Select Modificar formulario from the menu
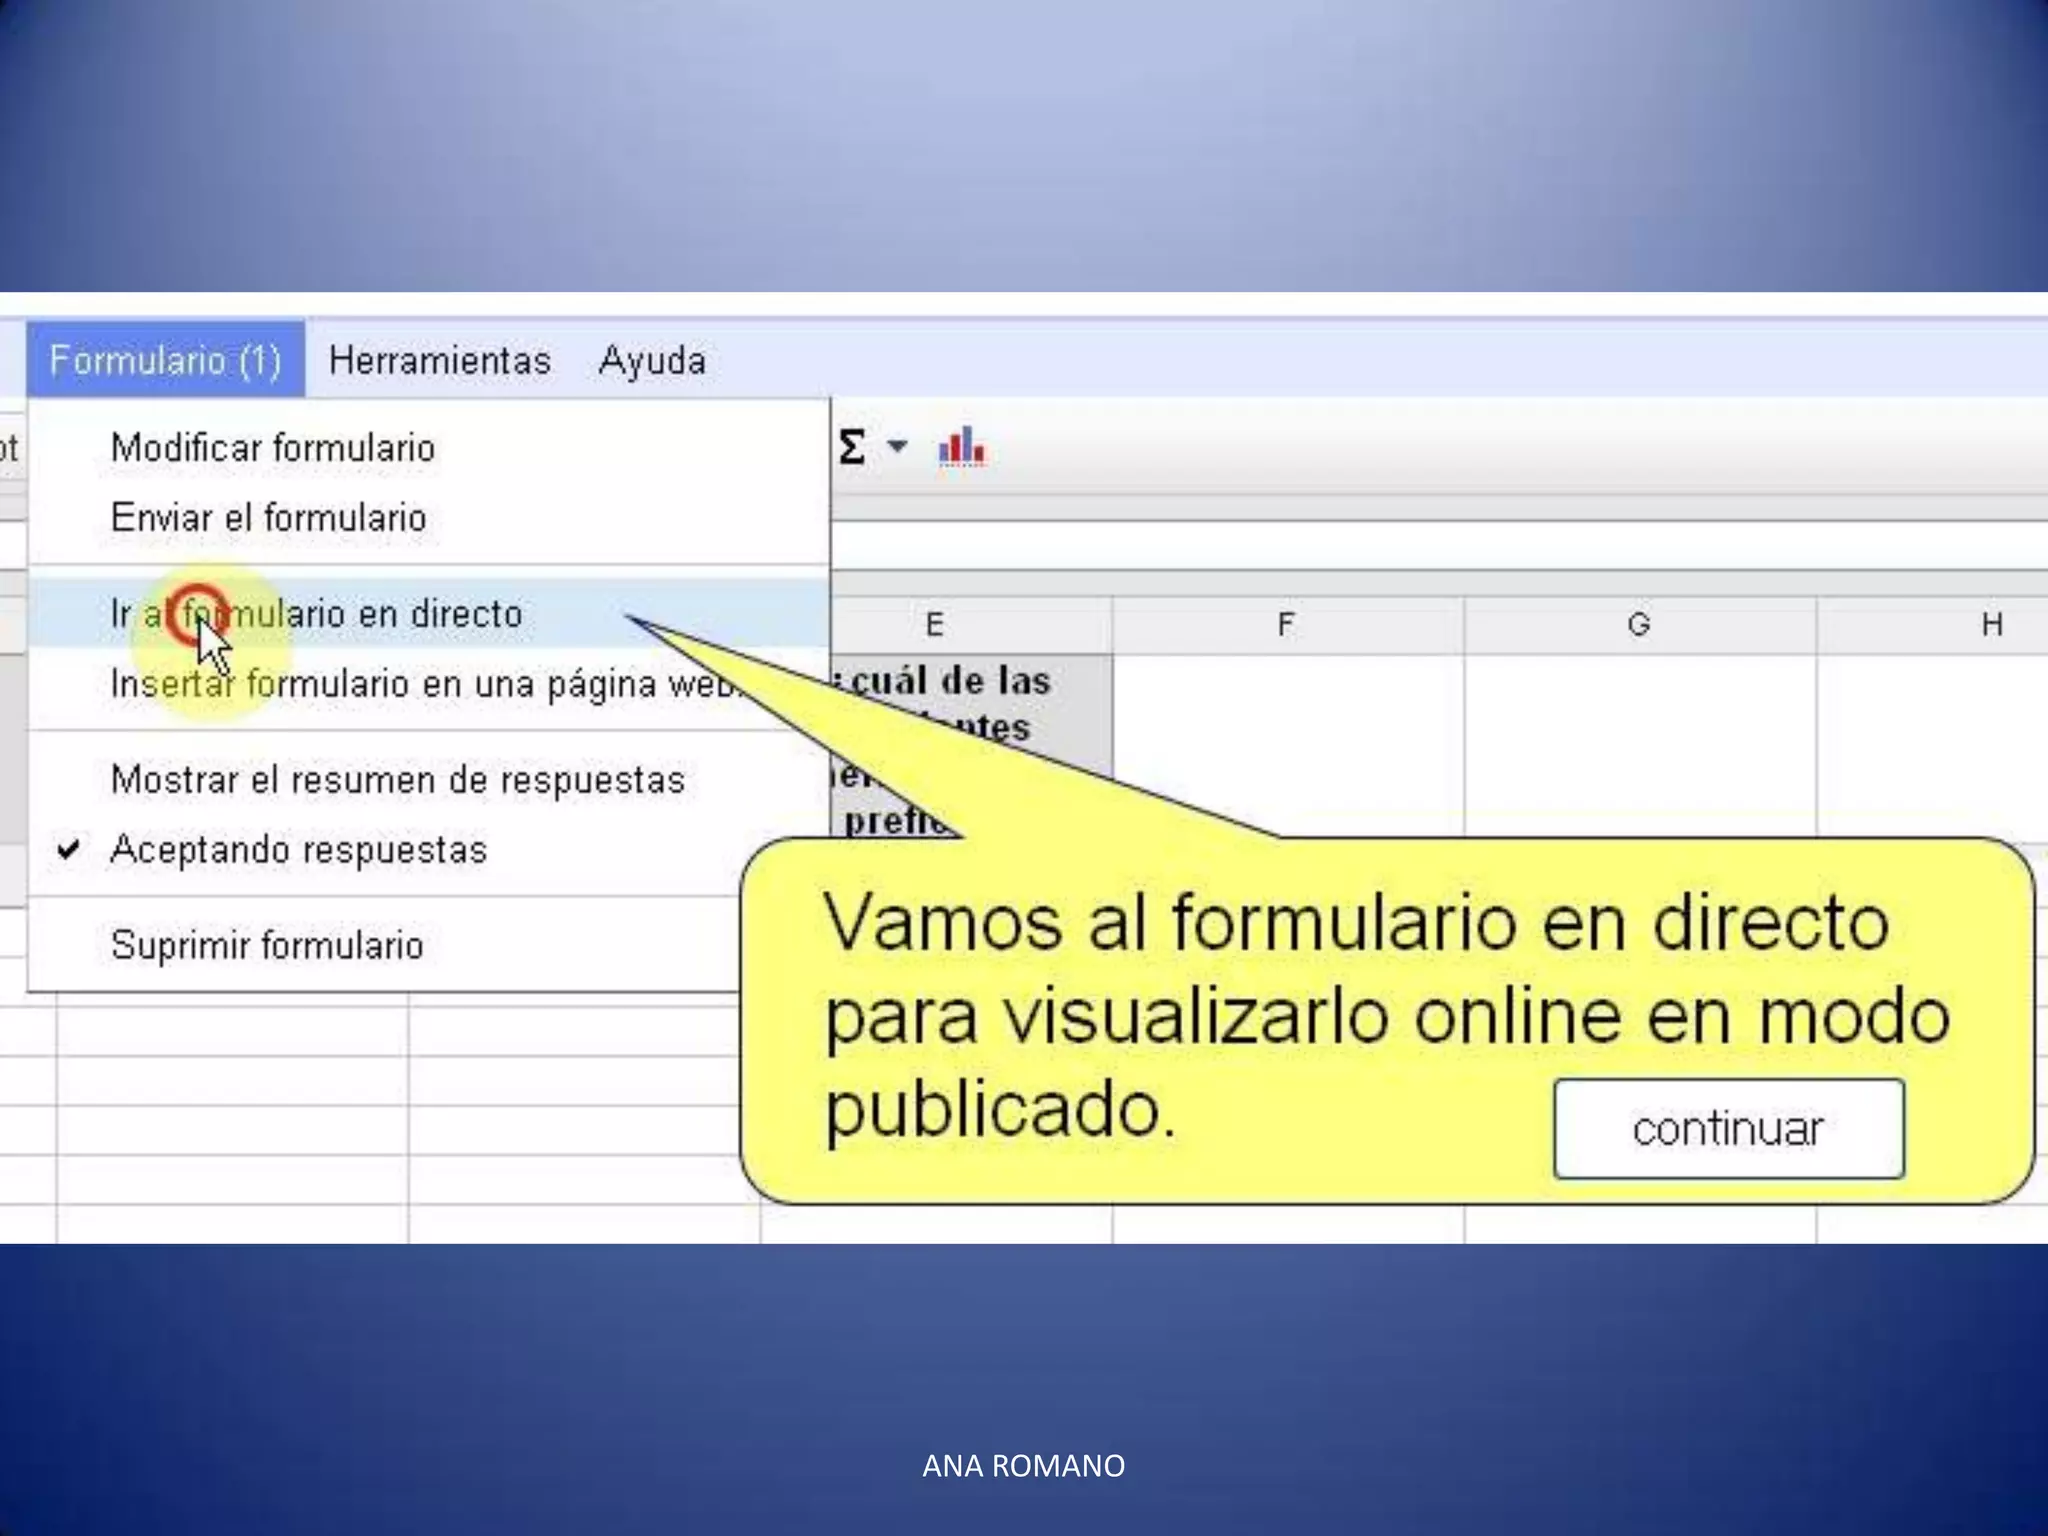 (x=273, y=448)
